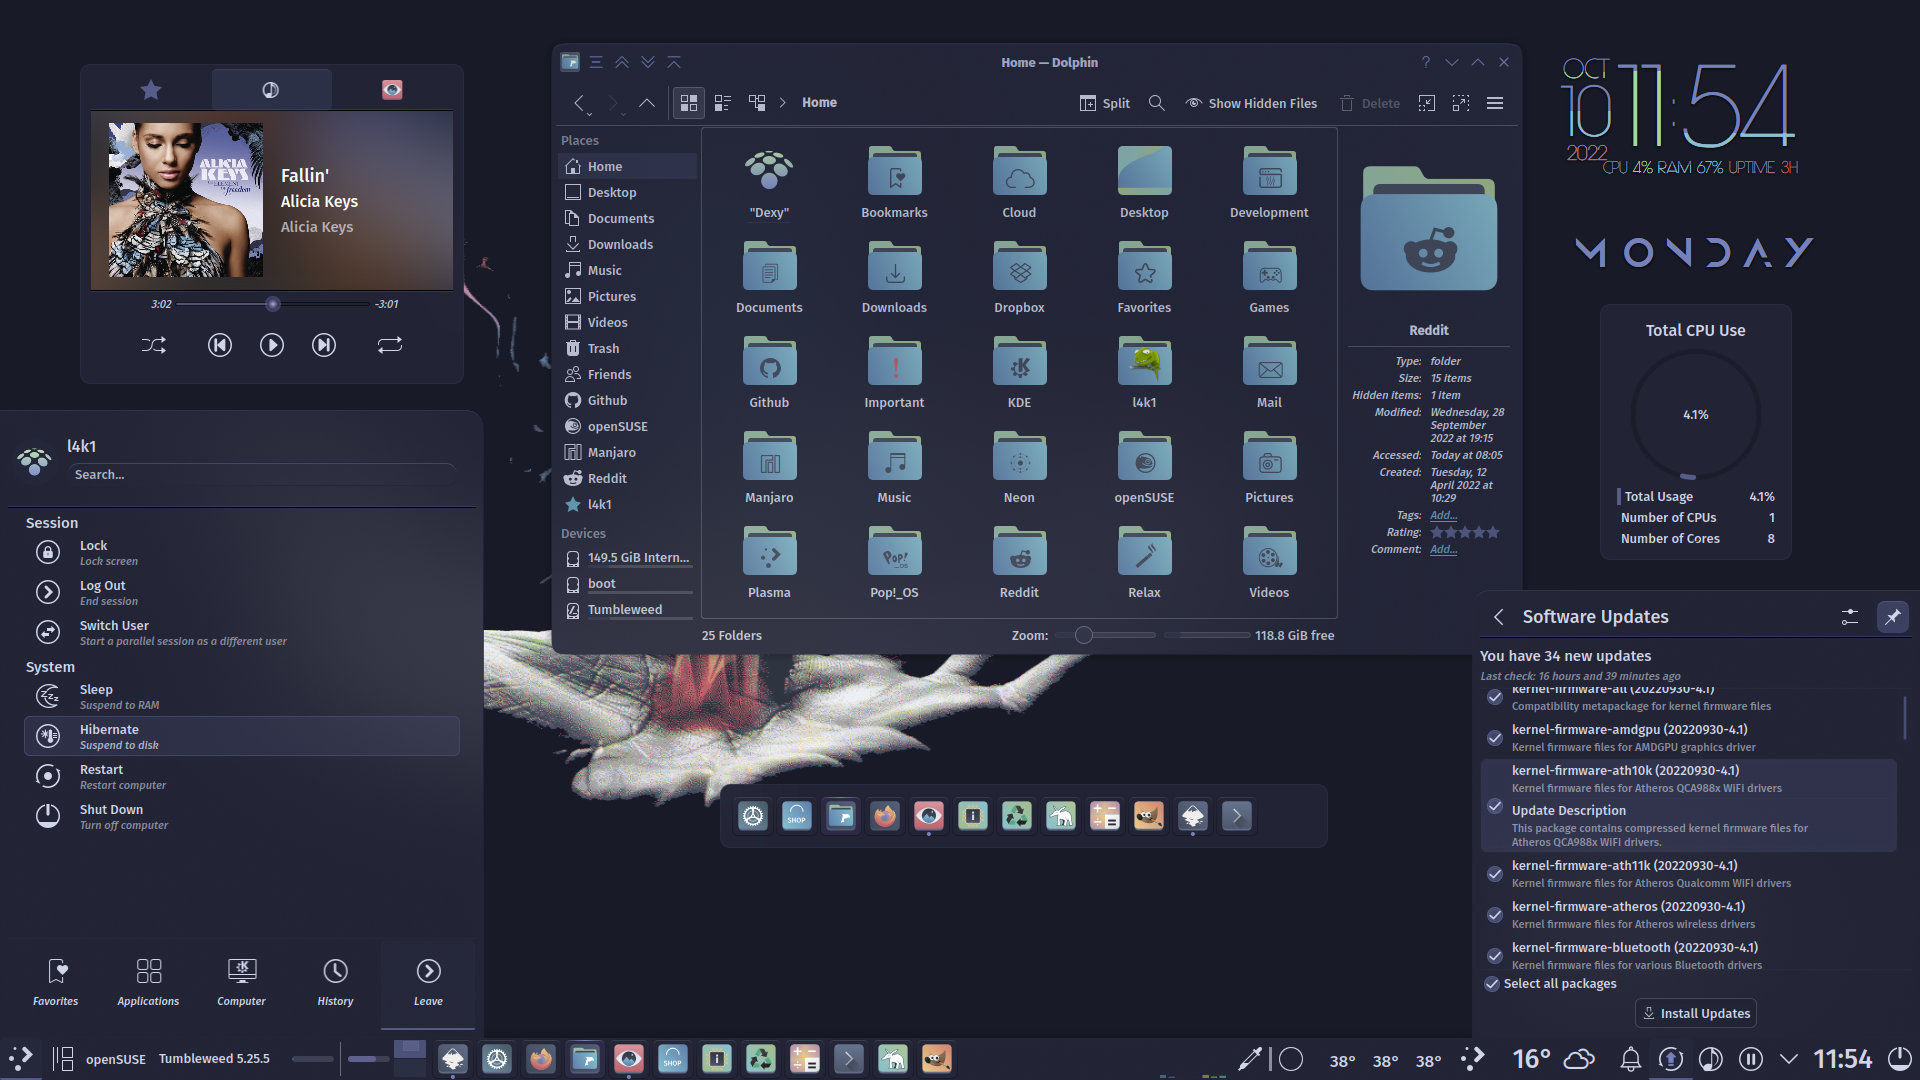Skip to next track in media player
The image size is (1920, 1080).
pyautogui.click(x=324, y=345)
